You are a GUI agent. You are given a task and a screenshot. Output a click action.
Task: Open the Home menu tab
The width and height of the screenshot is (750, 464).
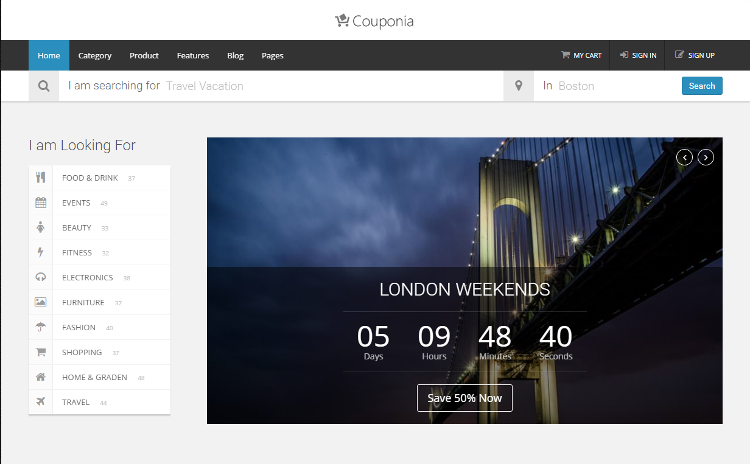pyautogui.click(x=49, y=55)
